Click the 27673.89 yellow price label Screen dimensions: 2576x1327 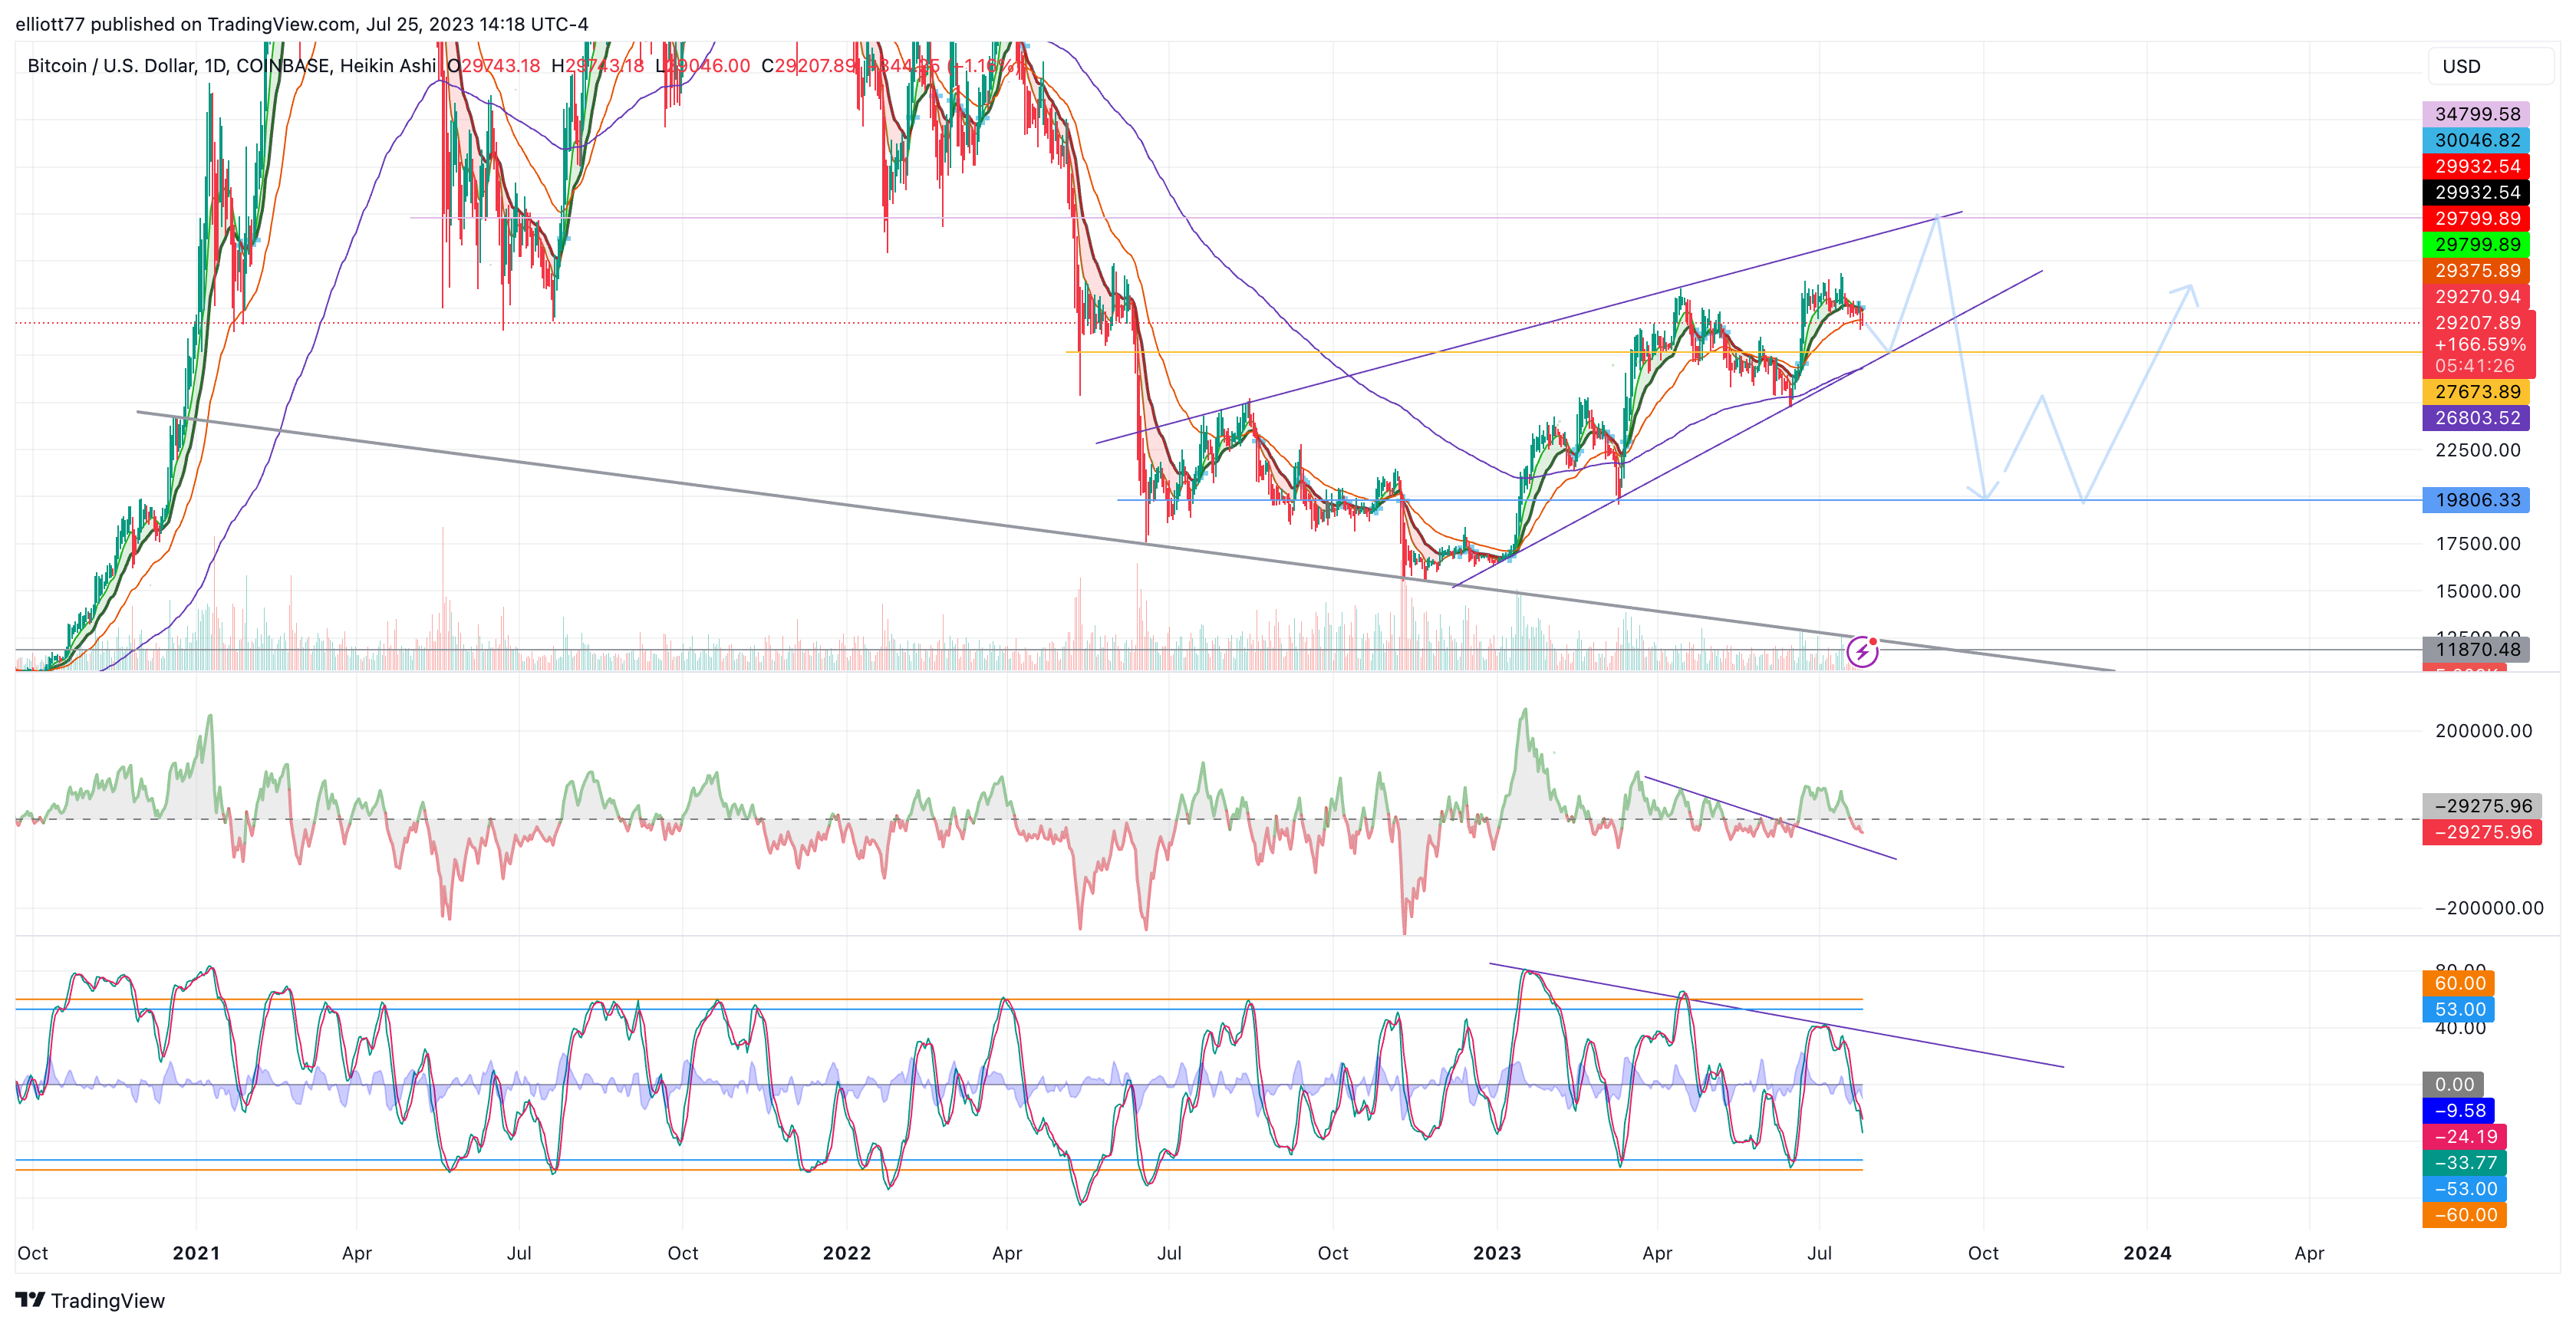click(x=2476, y=392)
